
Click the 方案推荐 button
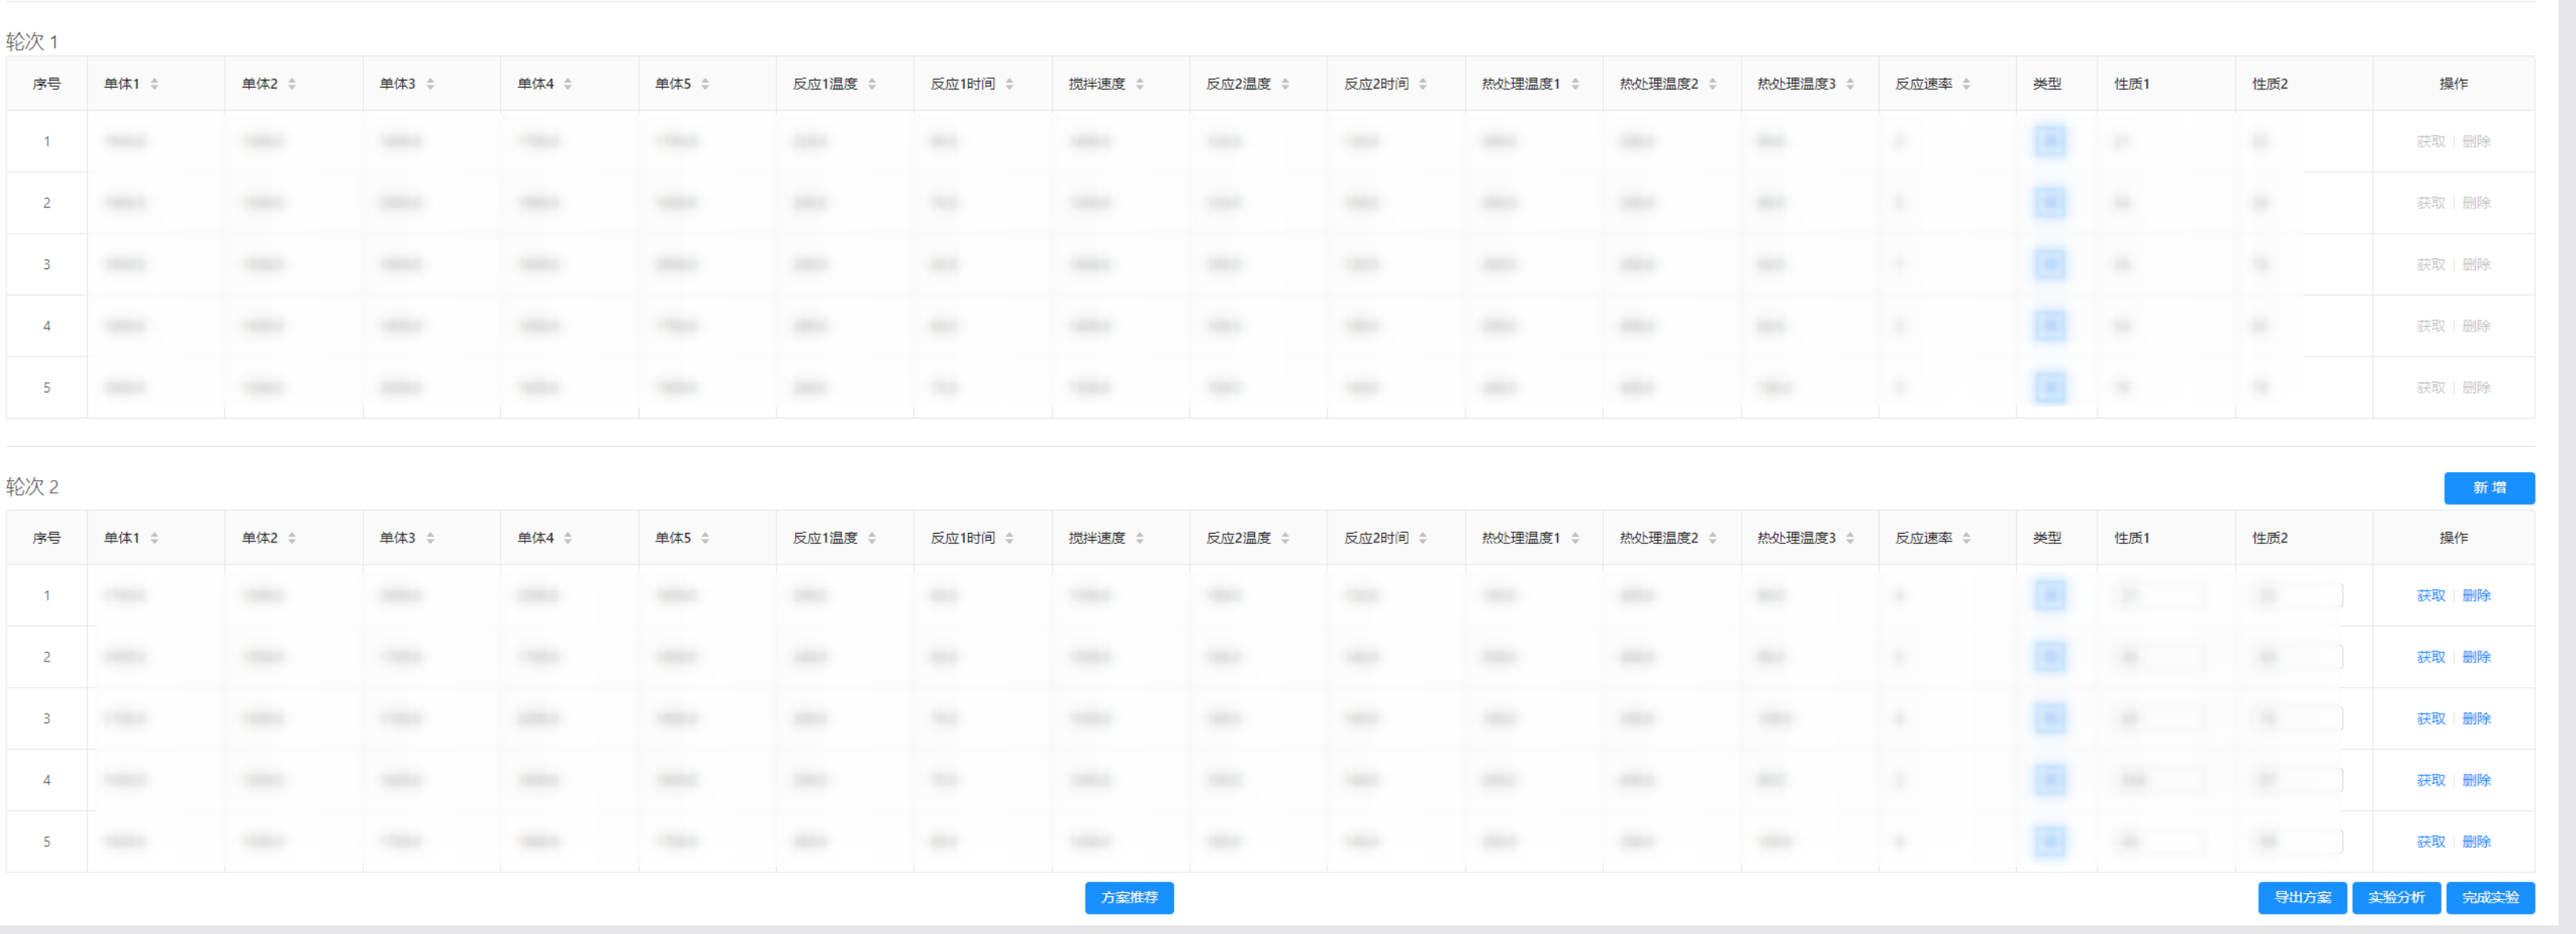point(1129,898)
